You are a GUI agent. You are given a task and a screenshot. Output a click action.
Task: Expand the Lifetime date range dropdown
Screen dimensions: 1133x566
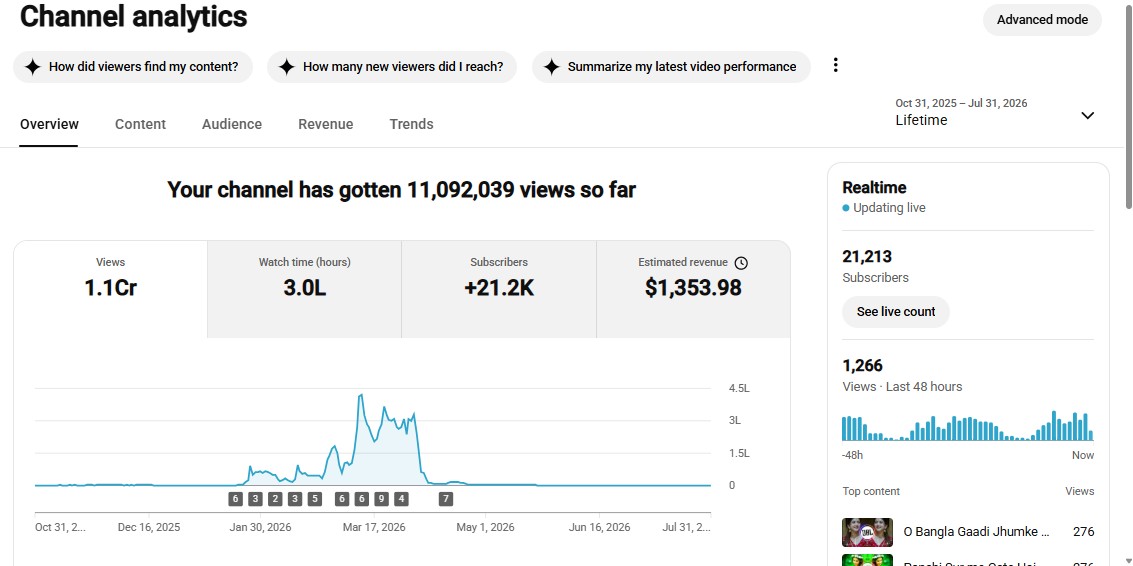click(x=995, y=113)
